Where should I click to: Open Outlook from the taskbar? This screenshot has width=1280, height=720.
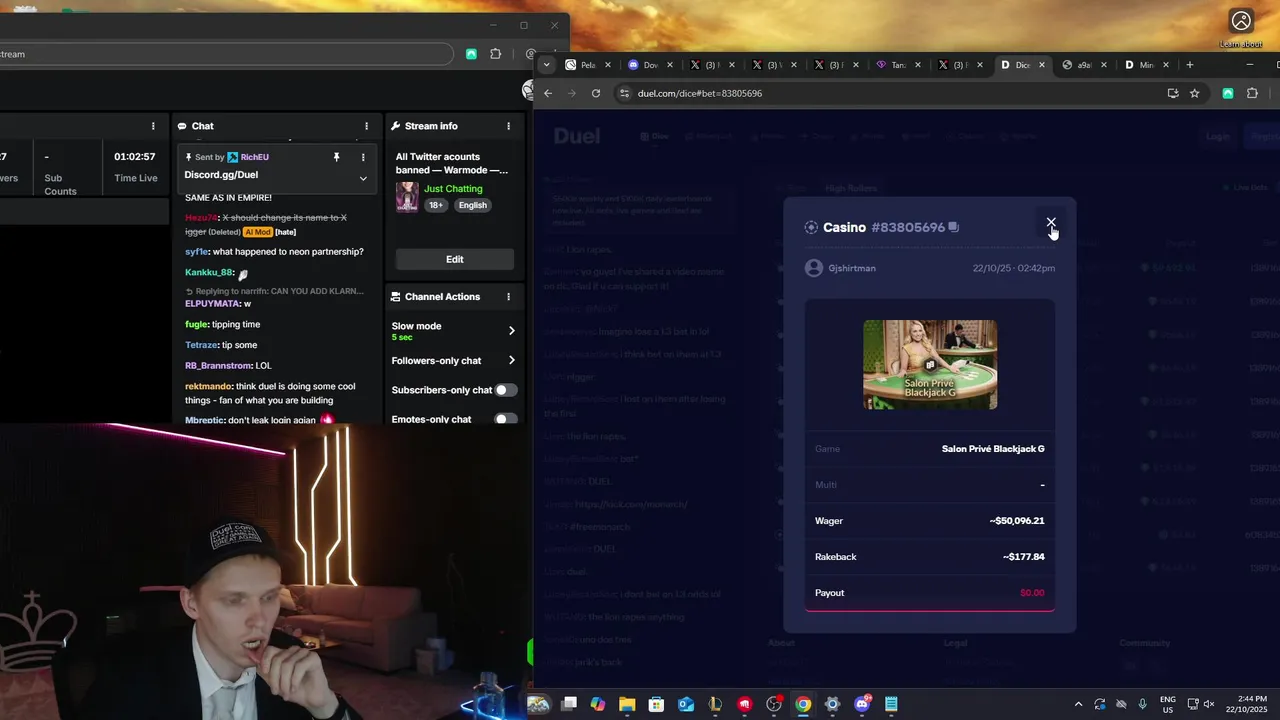pyautogui.click(x=686, y=704)
